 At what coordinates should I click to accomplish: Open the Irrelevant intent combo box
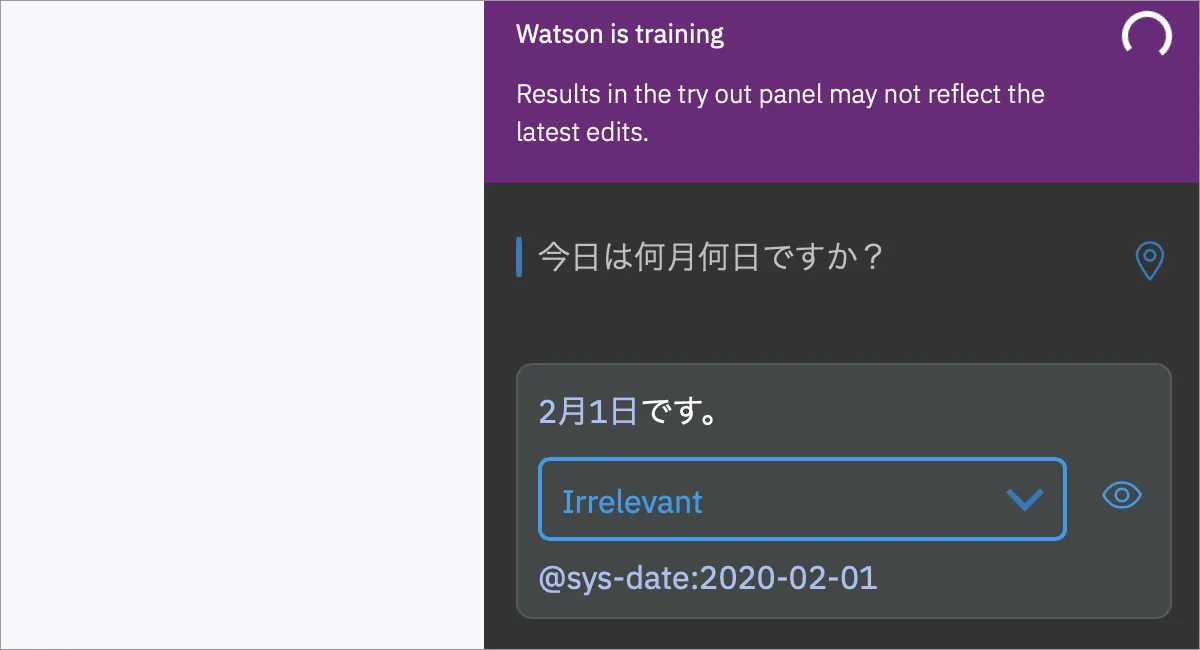click(x=802, y=499)
